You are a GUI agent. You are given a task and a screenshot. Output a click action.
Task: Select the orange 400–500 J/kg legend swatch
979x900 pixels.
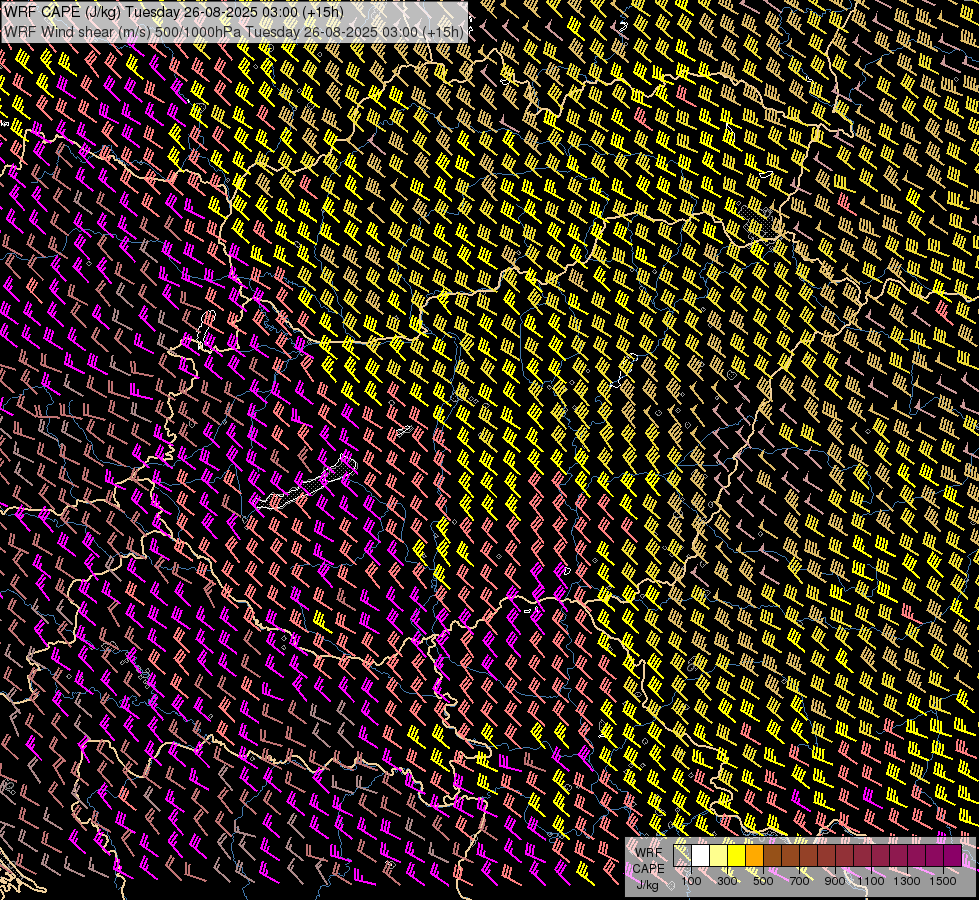click(x=754, y=855)
